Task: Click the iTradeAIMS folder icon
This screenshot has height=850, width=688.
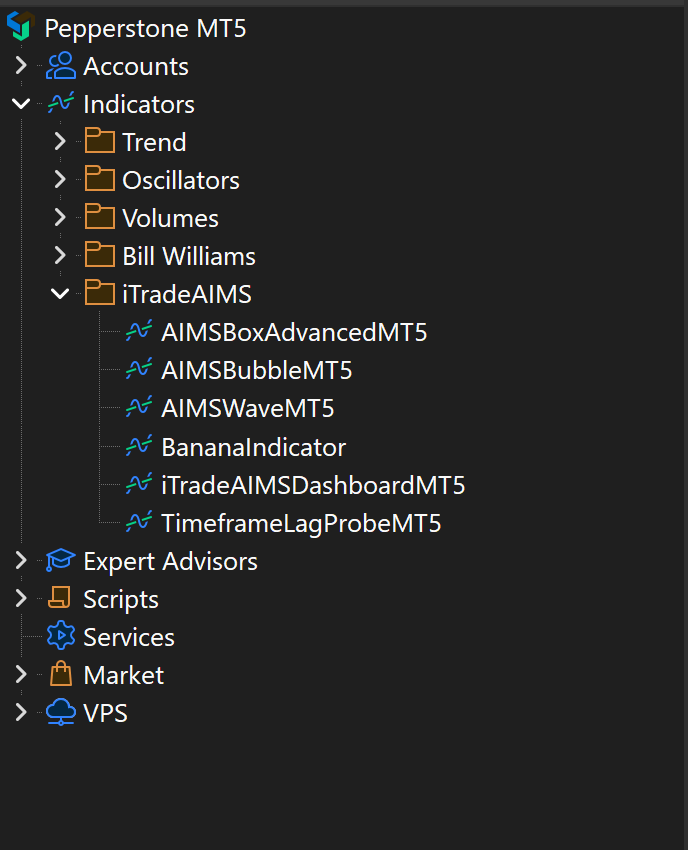Action: pos(100,293)
